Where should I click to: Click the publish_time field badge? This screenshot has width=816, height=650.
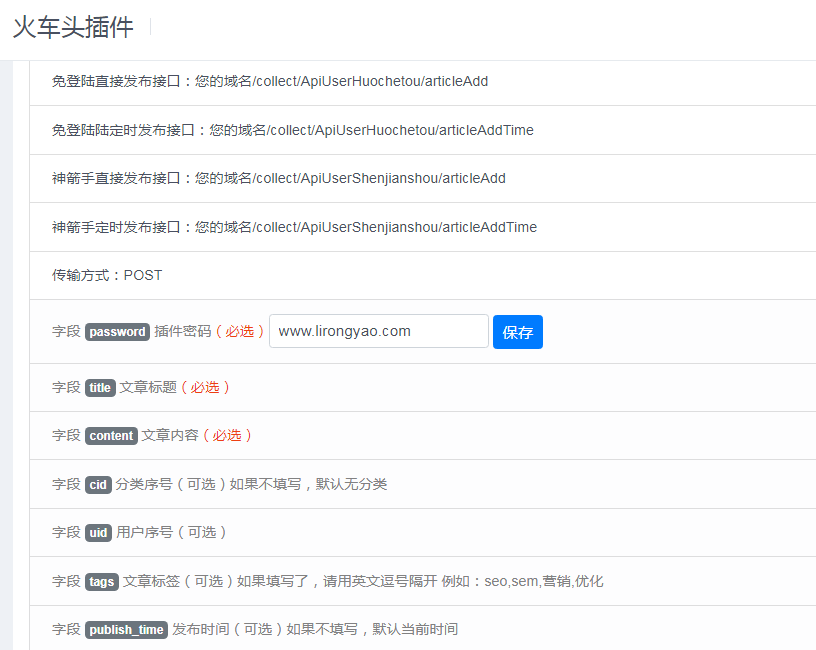[x=126, y=630]
